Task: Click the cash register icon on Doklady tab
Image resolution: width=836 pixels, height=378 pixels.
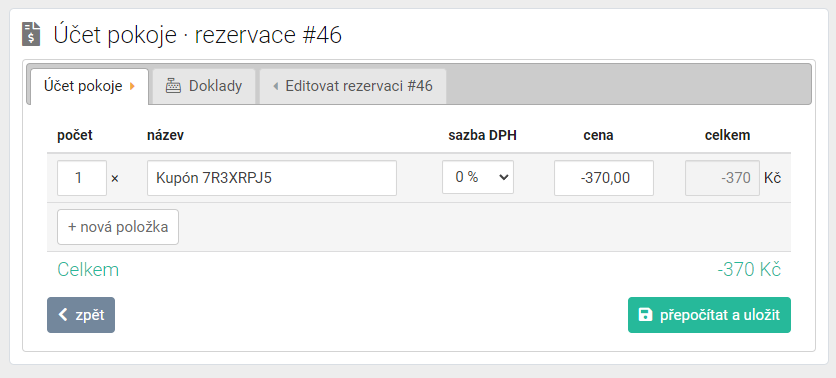Action: 173,86
